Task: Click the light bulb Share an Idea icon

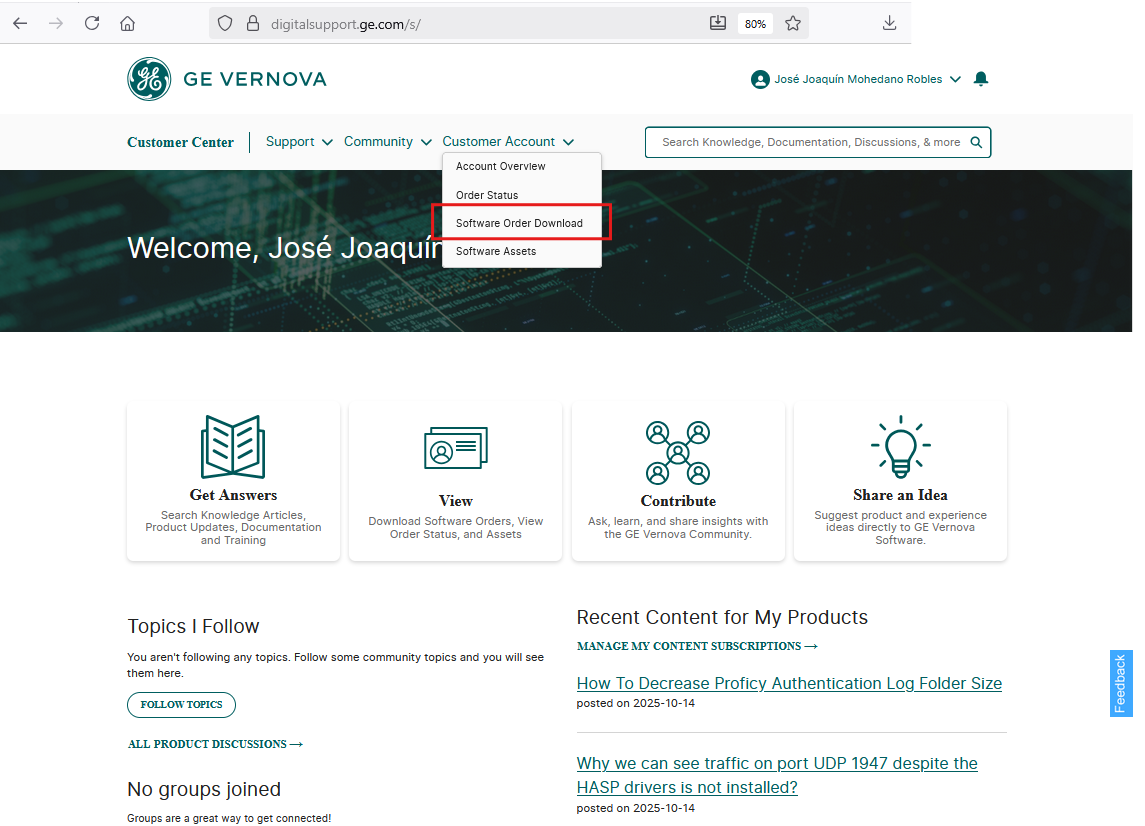Action: point(900,447)
